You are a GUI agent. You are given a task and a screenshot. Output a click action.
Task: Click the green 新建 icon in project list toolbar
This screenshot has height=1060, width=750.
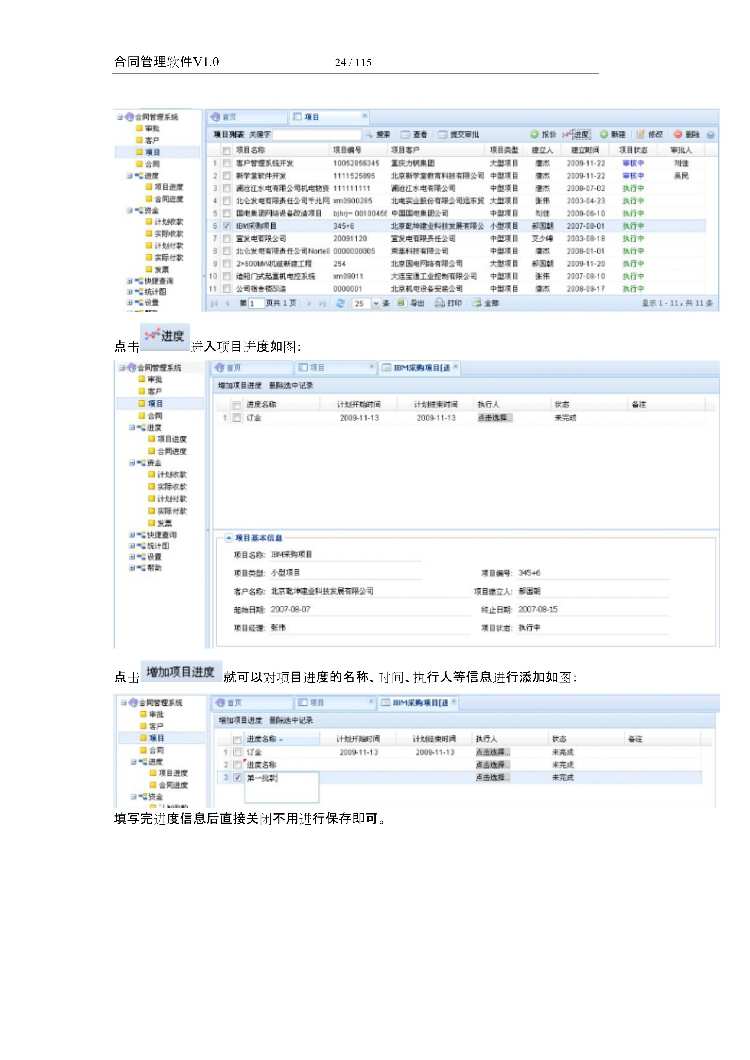click(x=605, y=135)
